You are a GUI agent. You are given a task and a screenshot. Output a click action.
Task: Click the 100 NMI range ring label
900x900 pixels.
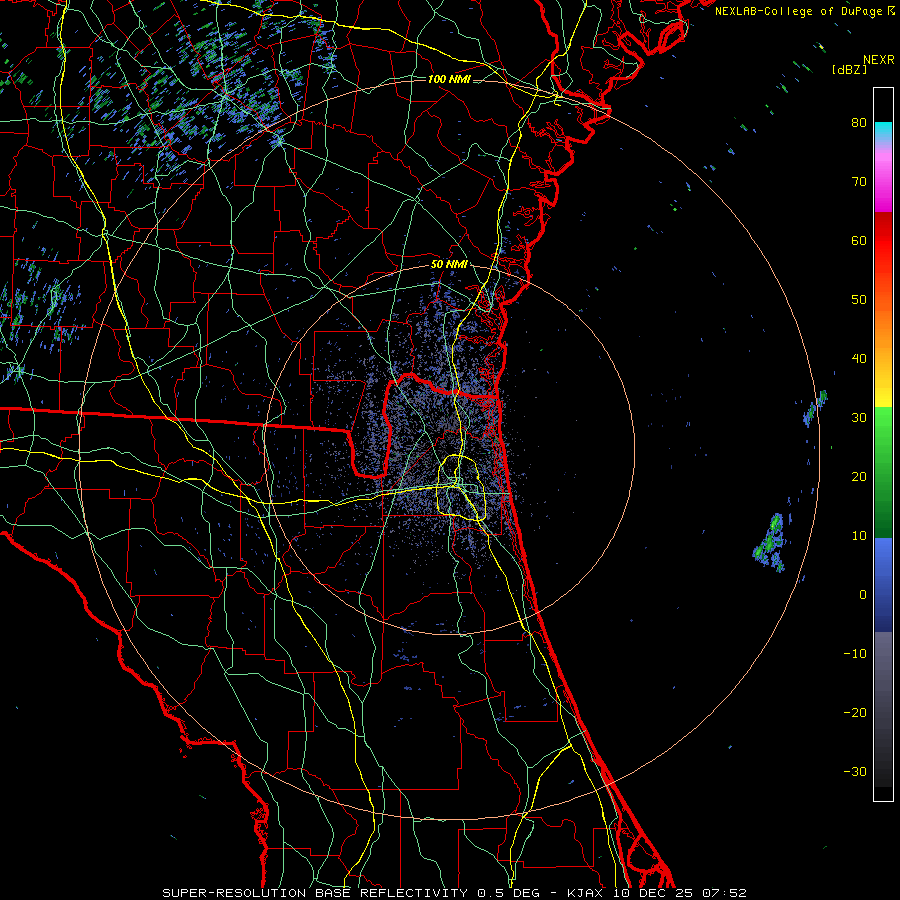click(449, 79)
